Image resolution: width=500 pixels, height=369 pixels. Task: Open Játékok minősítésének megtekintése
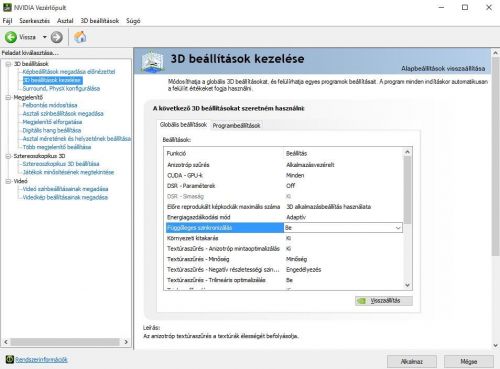pyautogui.click(x=68, y=172)
